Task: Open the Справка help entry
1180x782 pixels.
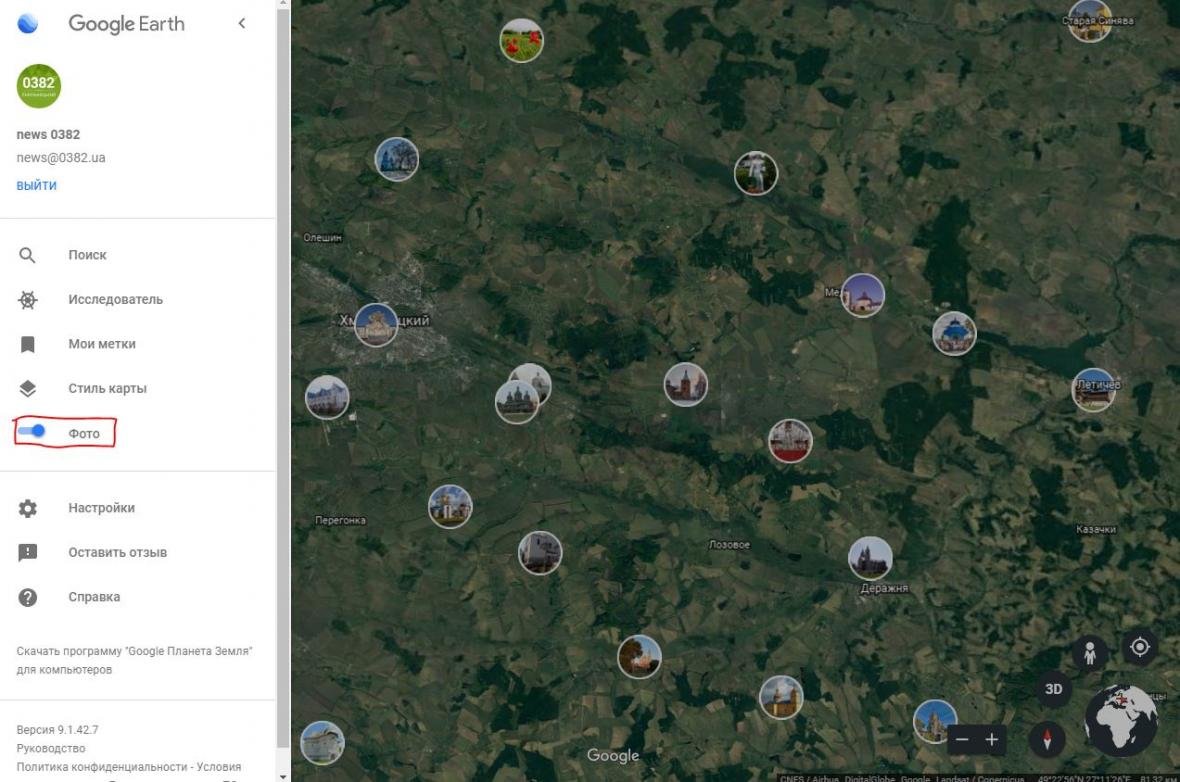Action: point(94,597)
